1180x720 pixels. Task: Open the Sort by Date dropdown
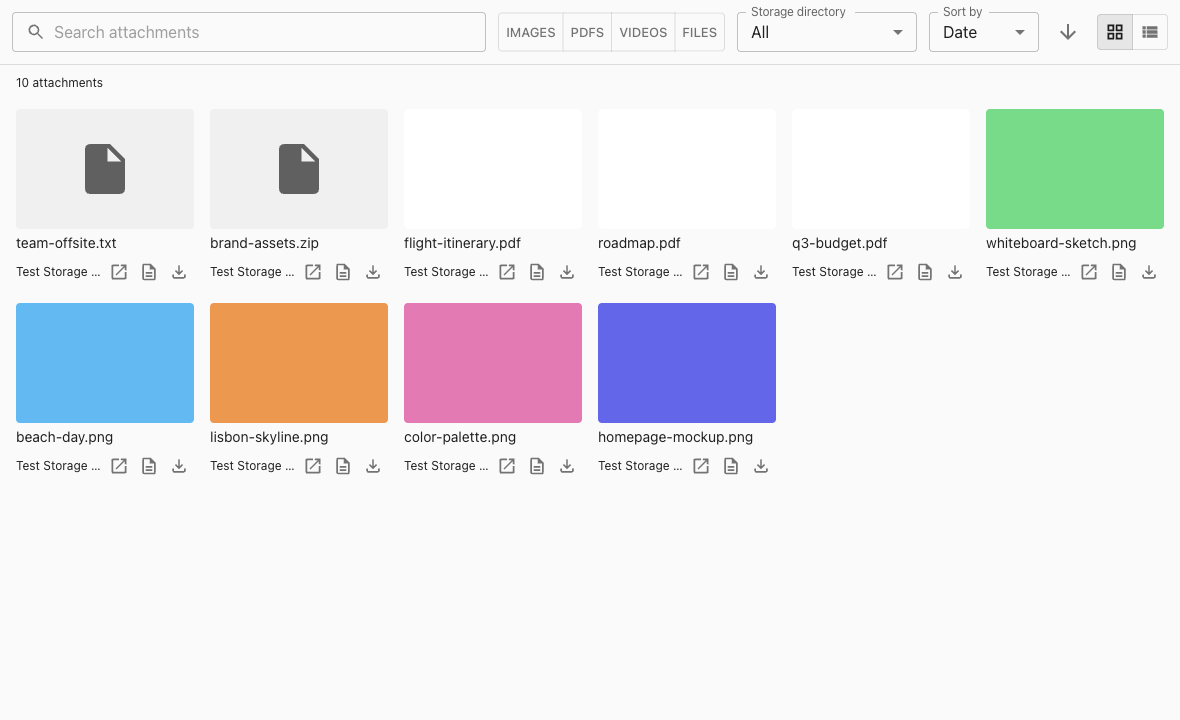[x=984, y=32]
